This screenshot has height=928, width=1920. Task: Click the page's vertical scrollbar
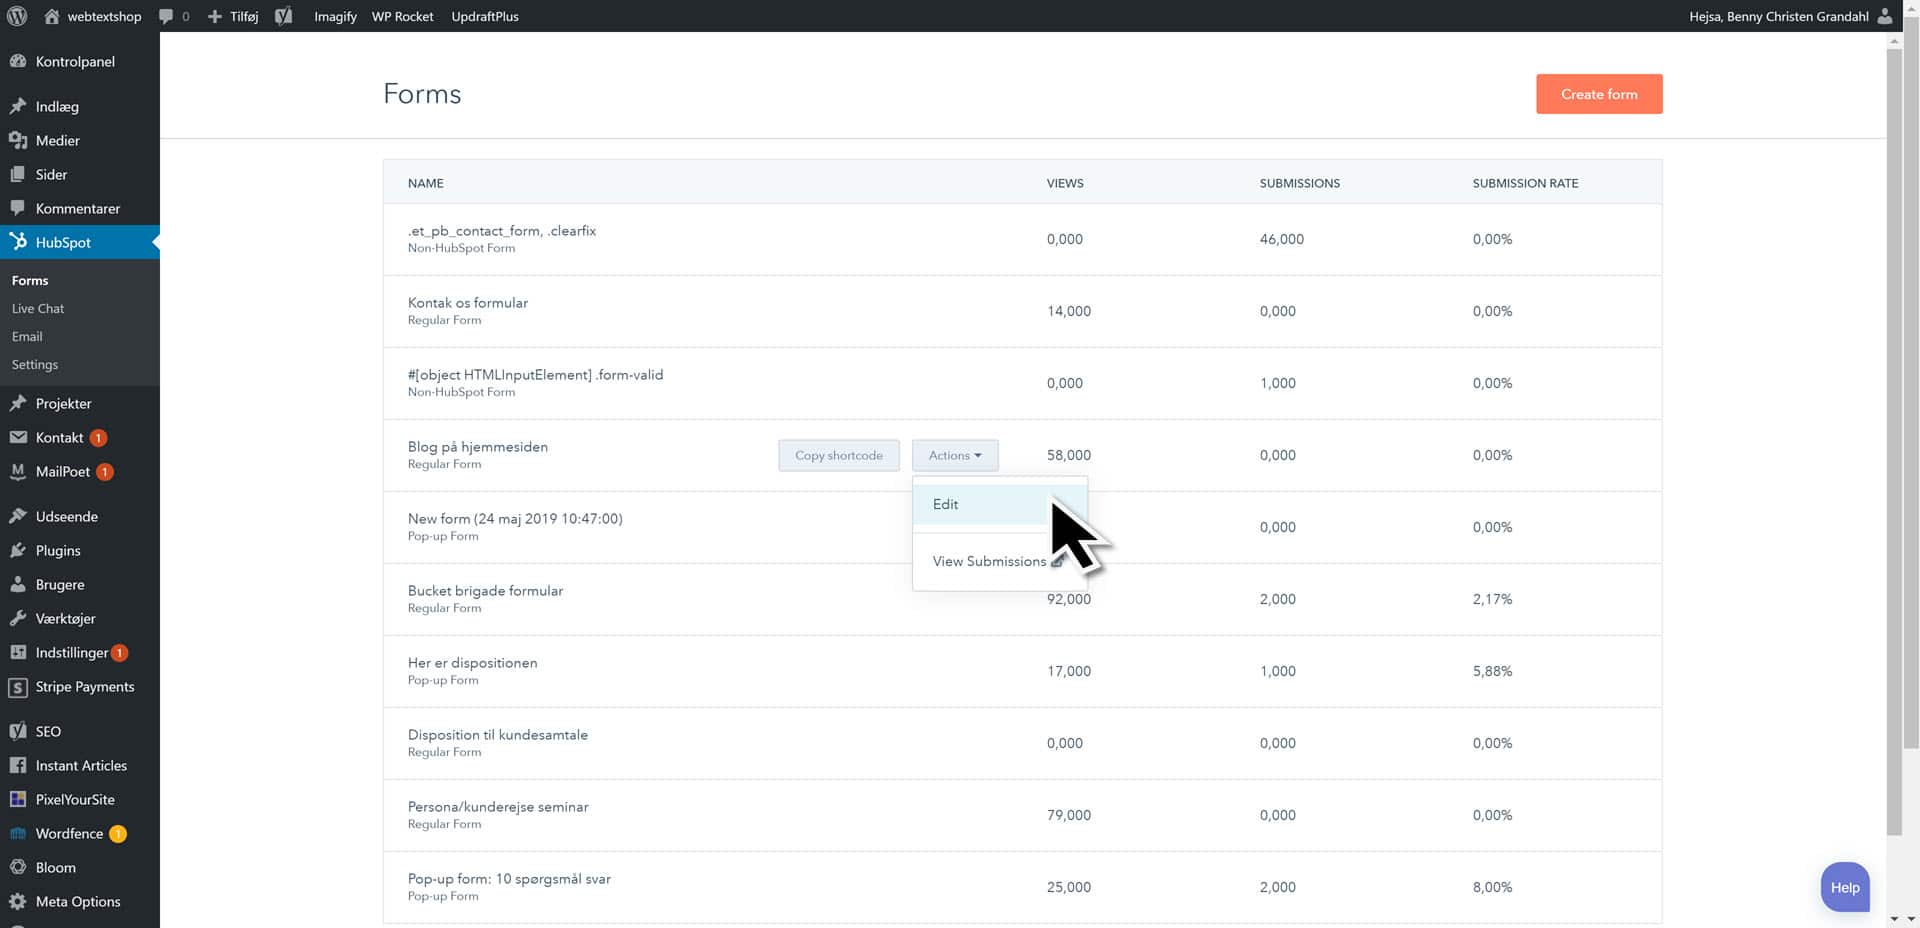(x=1894, y=440)
